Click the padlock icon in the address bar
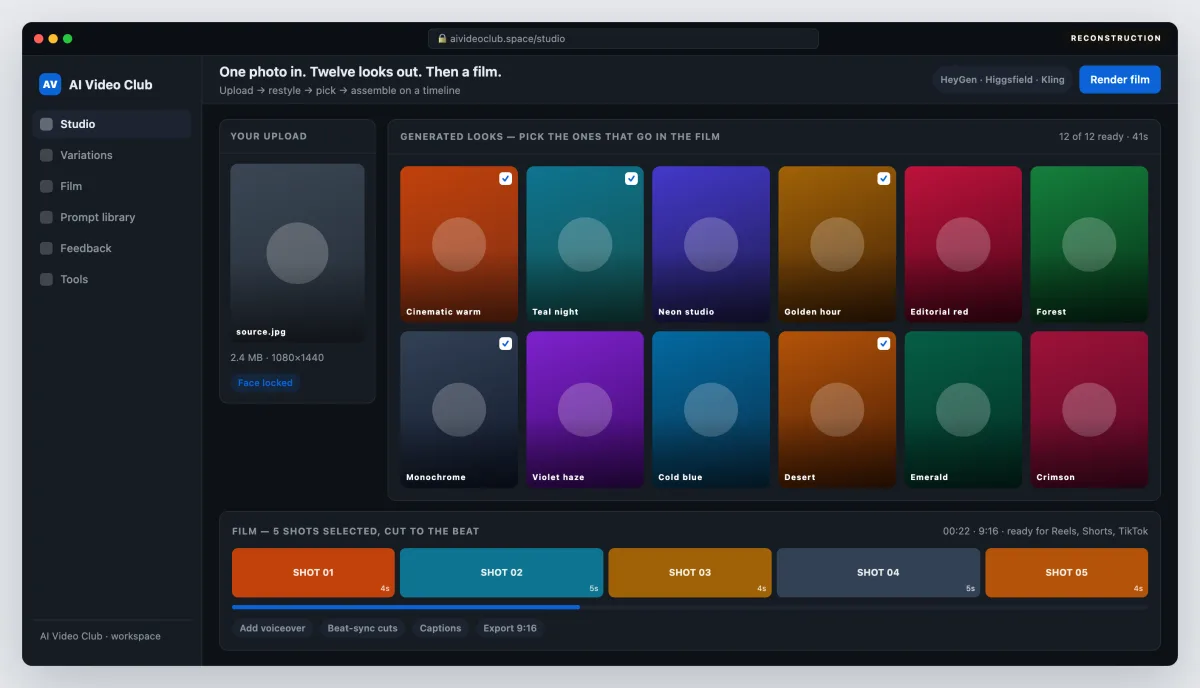The height and width of the screenshot is (688, 1200). pos(442,39)
